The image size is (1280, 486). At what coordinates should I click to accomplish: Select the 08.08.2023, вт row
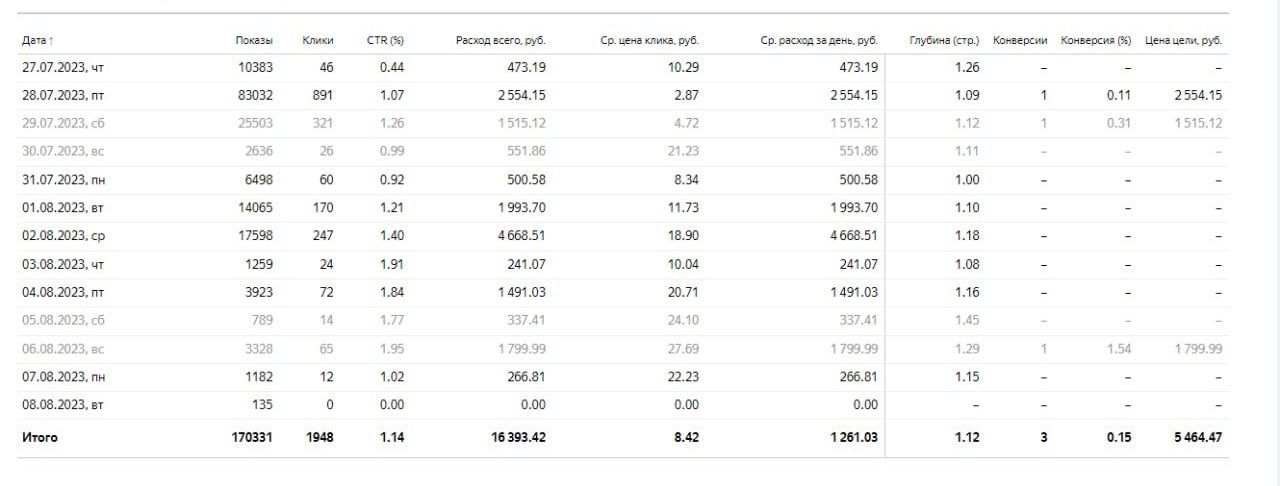(x=622, y=405)
